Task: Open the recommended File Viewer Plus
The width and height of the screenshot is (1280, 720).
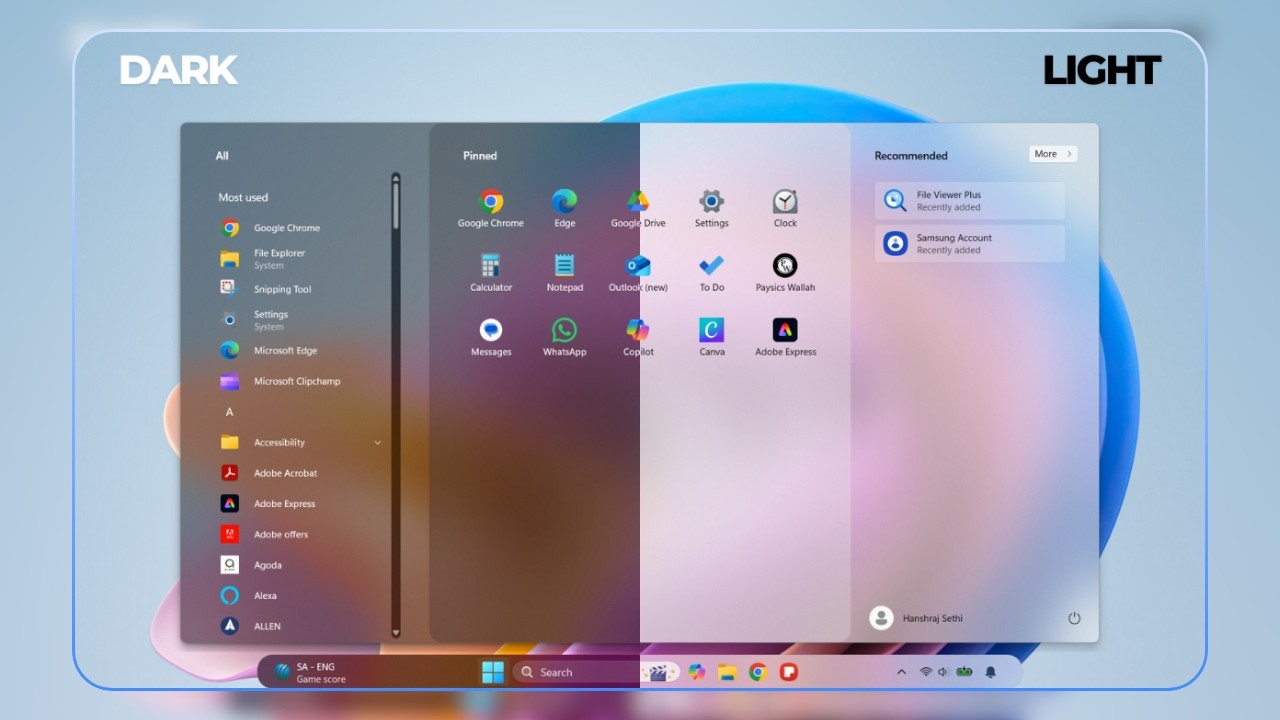Action: (970, 201)
